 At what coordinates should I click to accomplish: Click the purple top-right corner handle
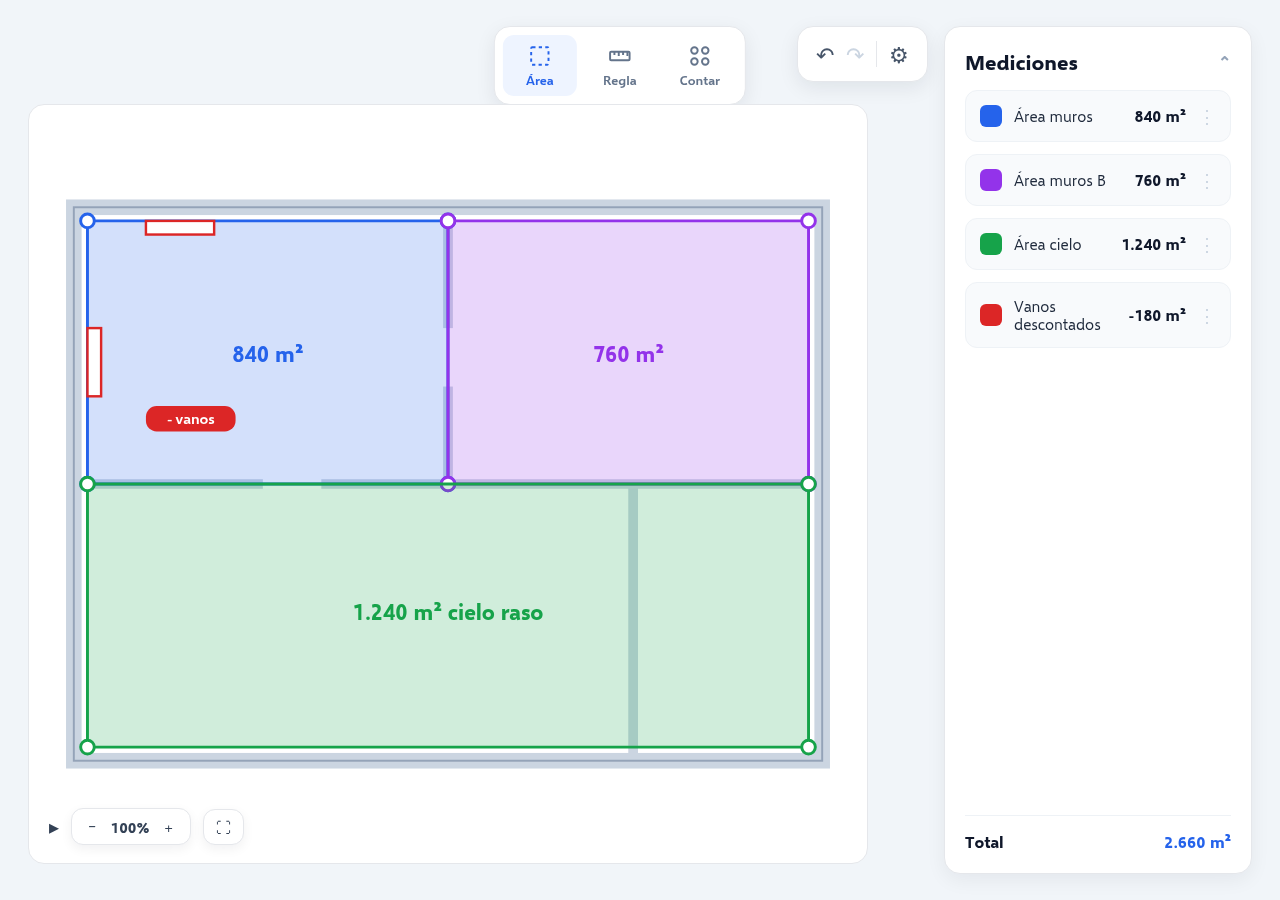click(808, 221)
